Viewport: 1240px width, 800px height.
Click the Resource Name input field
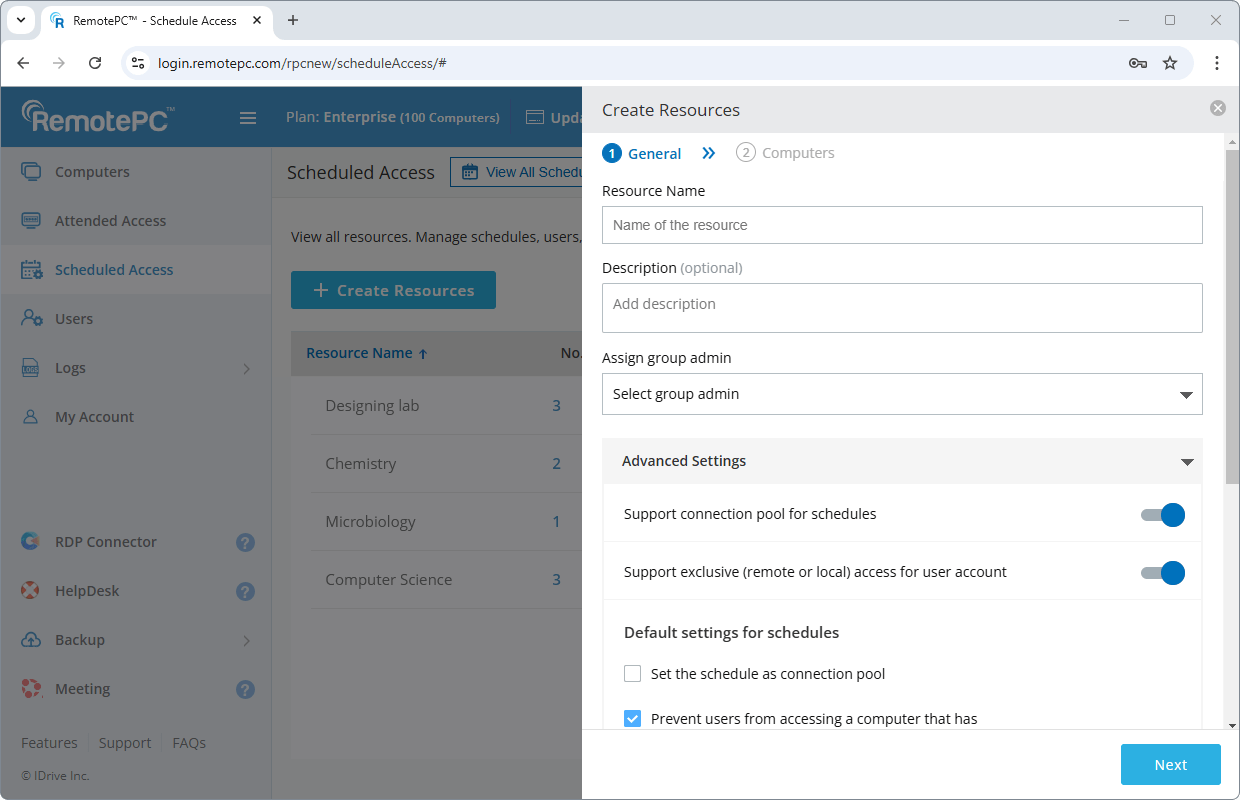click(901, 225)
